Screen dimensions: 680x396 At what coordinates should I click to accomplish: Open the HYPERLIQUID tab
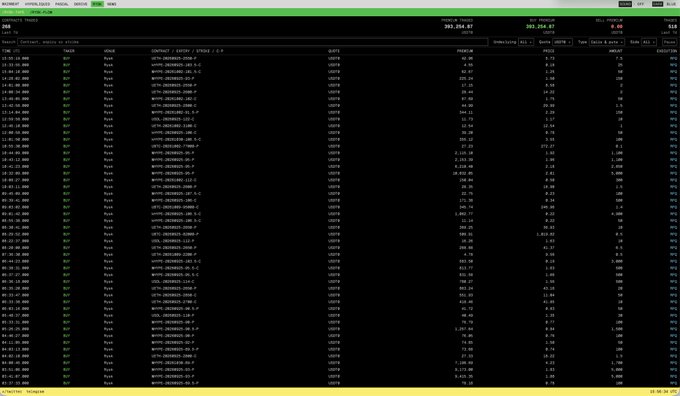click(x=37, y=4)
